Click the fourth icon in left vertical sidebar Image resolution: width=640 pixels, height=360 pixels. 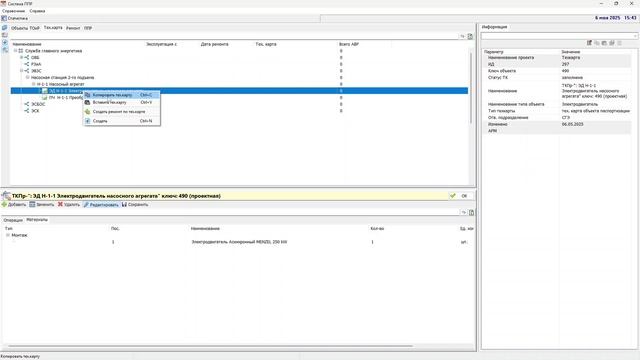[x=4, y=50]
